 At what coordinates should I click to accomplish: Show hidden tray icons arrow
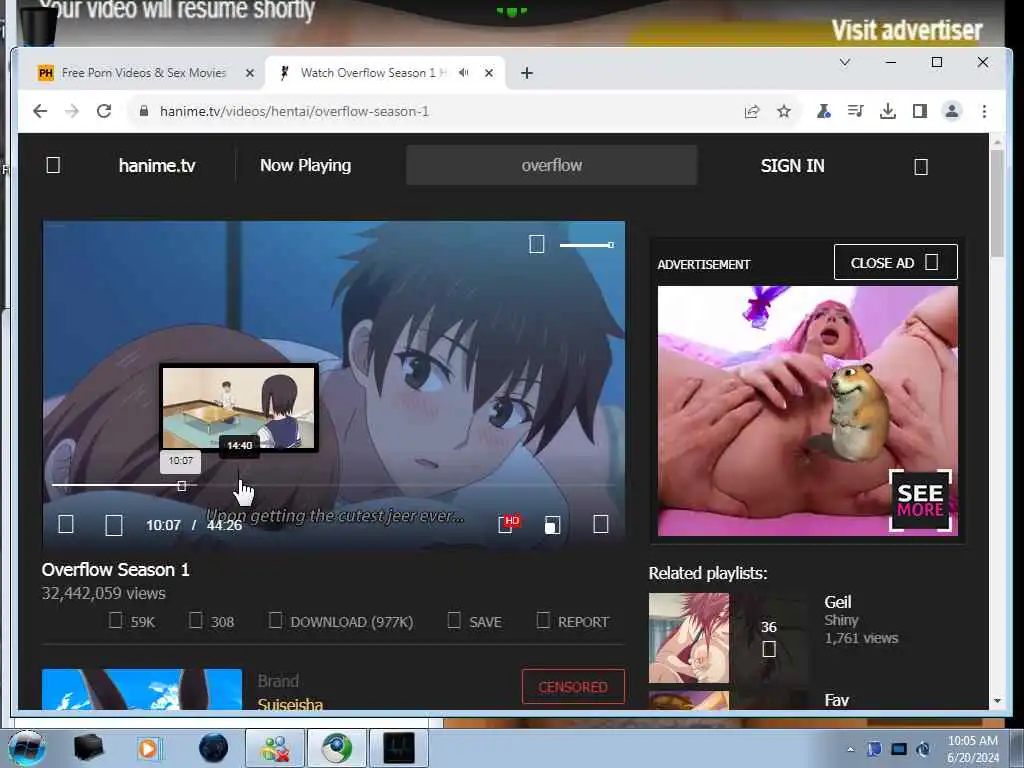tap(850, 749)
